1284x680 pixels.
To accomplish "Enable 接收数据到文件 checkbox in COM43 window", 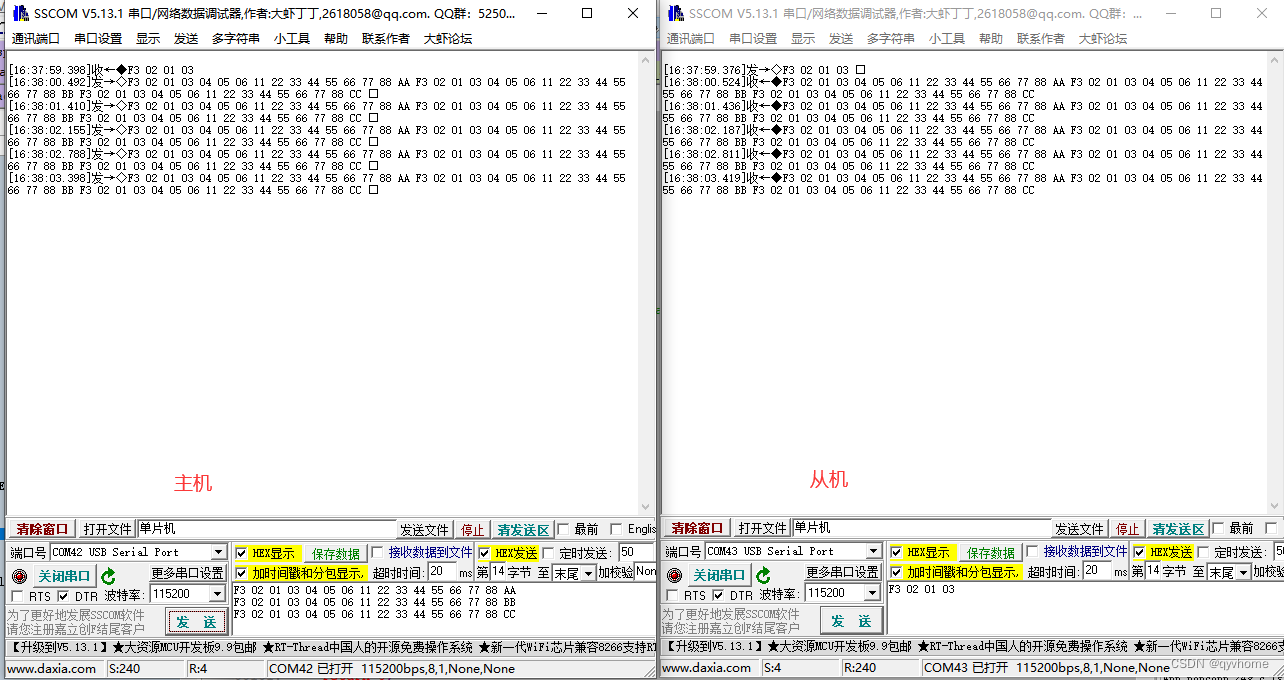I will 1032,552.
